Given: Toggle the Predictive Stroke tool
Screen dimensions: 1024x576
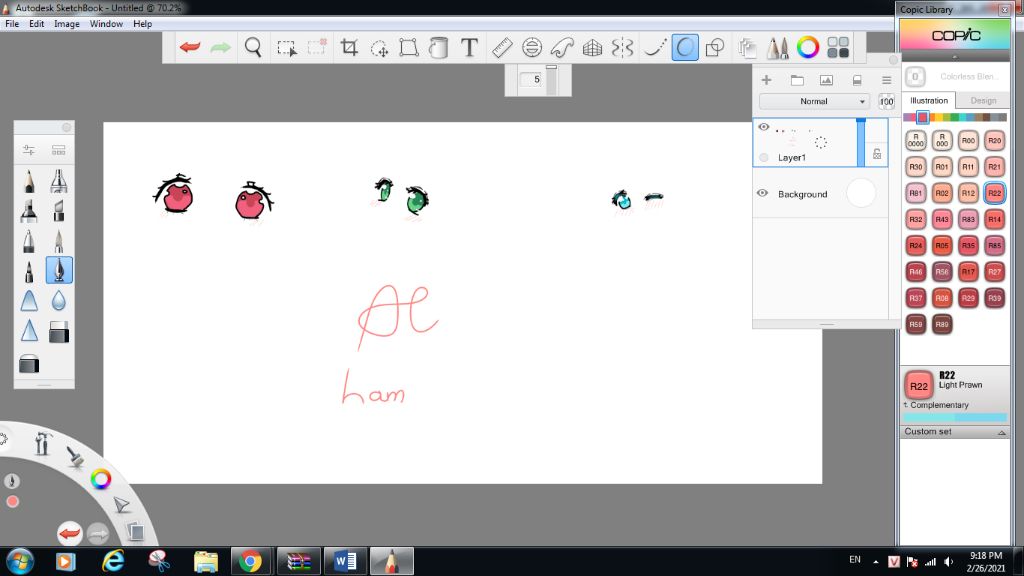Looking at the screenshot, I should [x=684, y=47].
